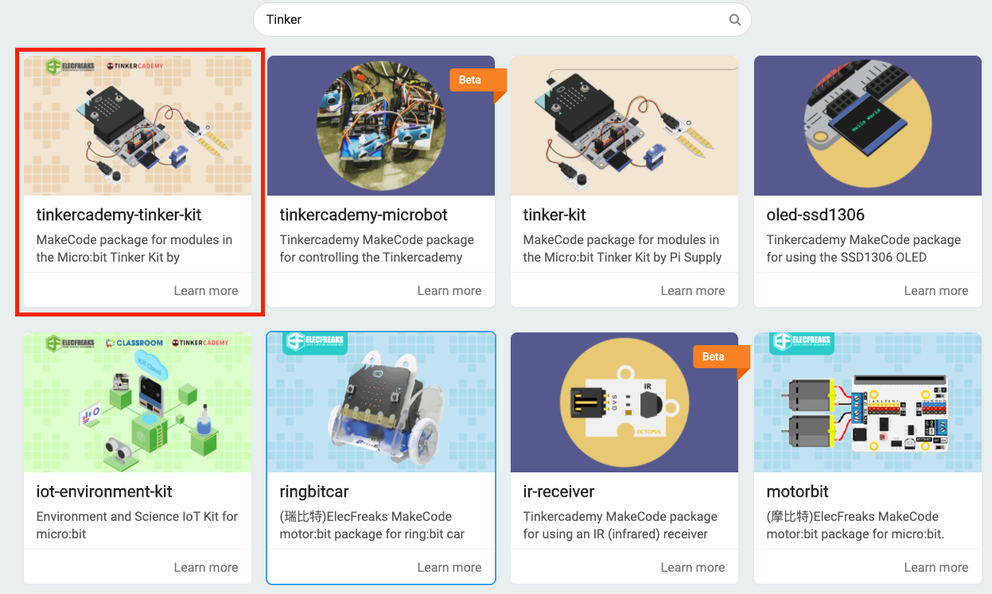Click Learn more for tinkercademy-tinker-kit
Screen dimensions: 992x594
pos(206,290)
